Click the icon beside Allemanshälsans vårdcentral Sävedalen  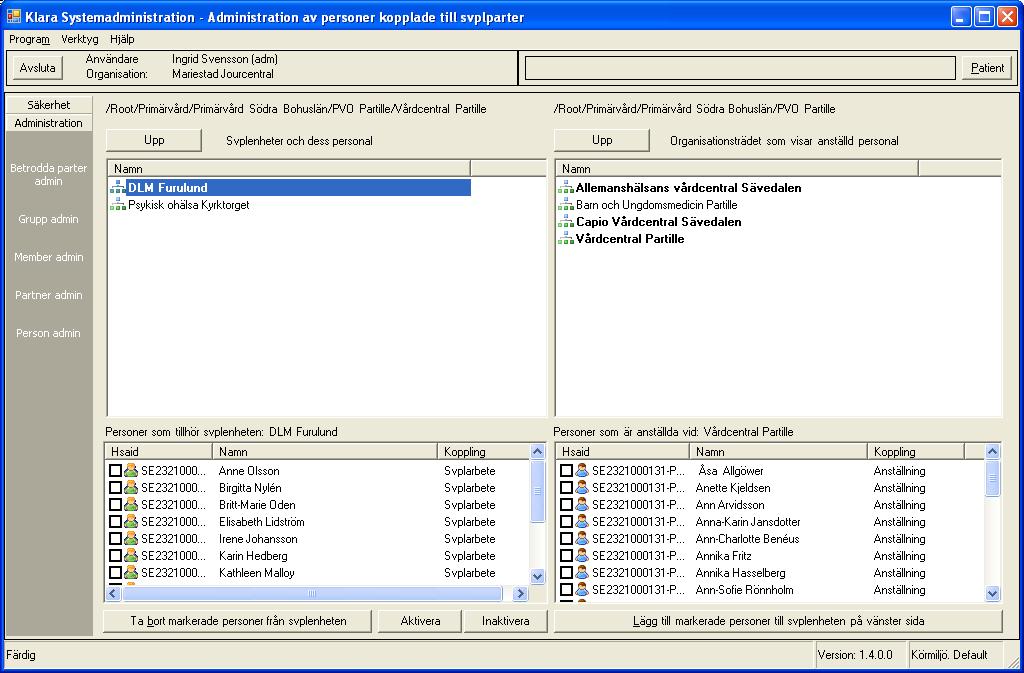[x=566, y=188]
